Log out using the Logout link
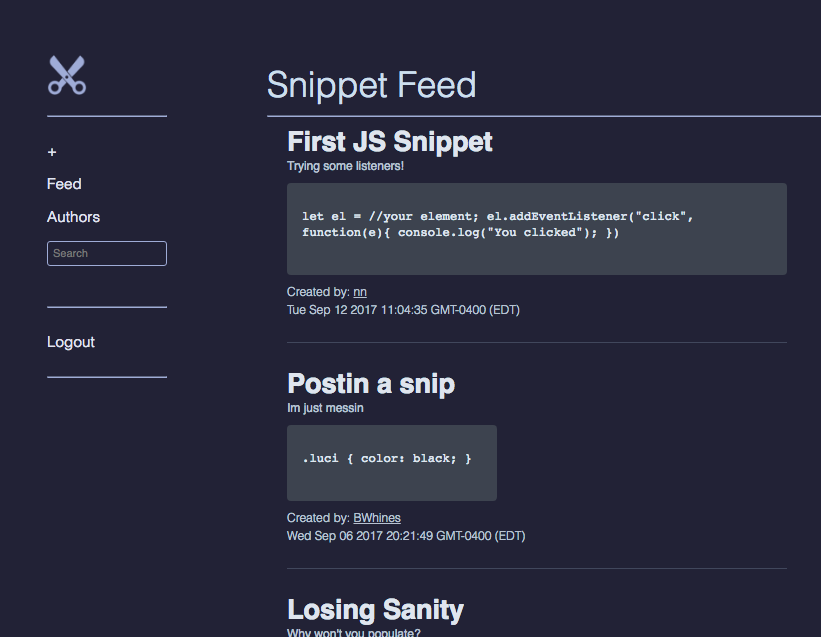This screenshot has width=821, height=637. click(x=71, y=342)
